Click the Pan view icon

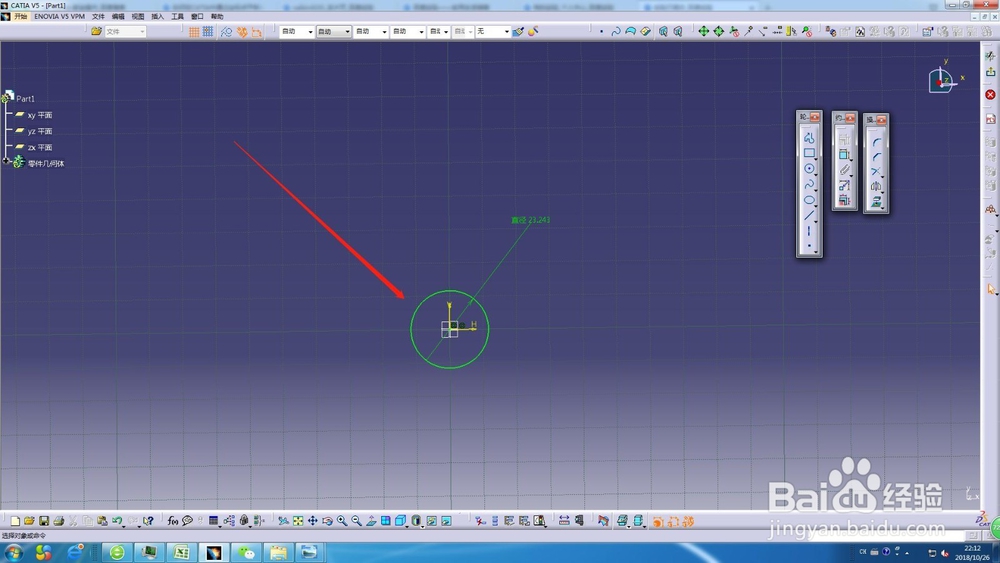(312, 521)
